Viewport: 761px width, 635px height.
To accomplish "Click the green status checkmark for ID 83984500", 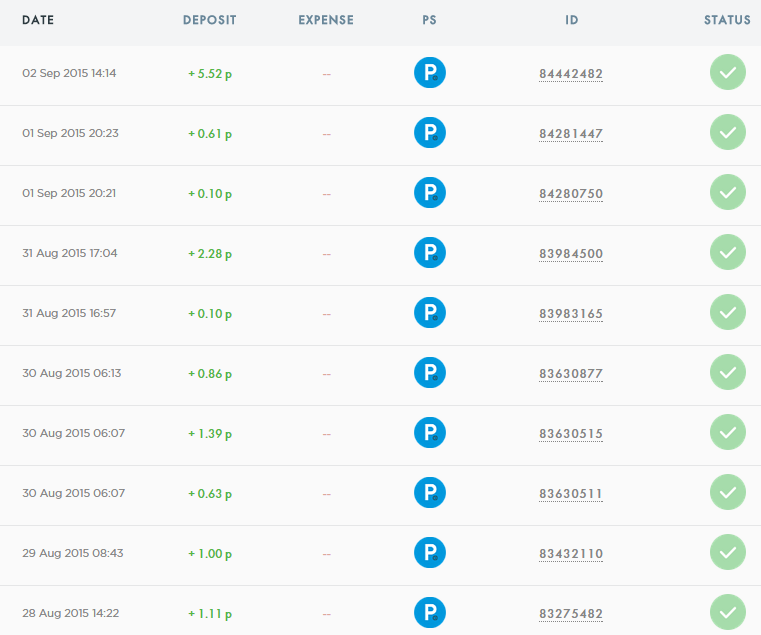I will pyautogui.click(x=728, y=252).
